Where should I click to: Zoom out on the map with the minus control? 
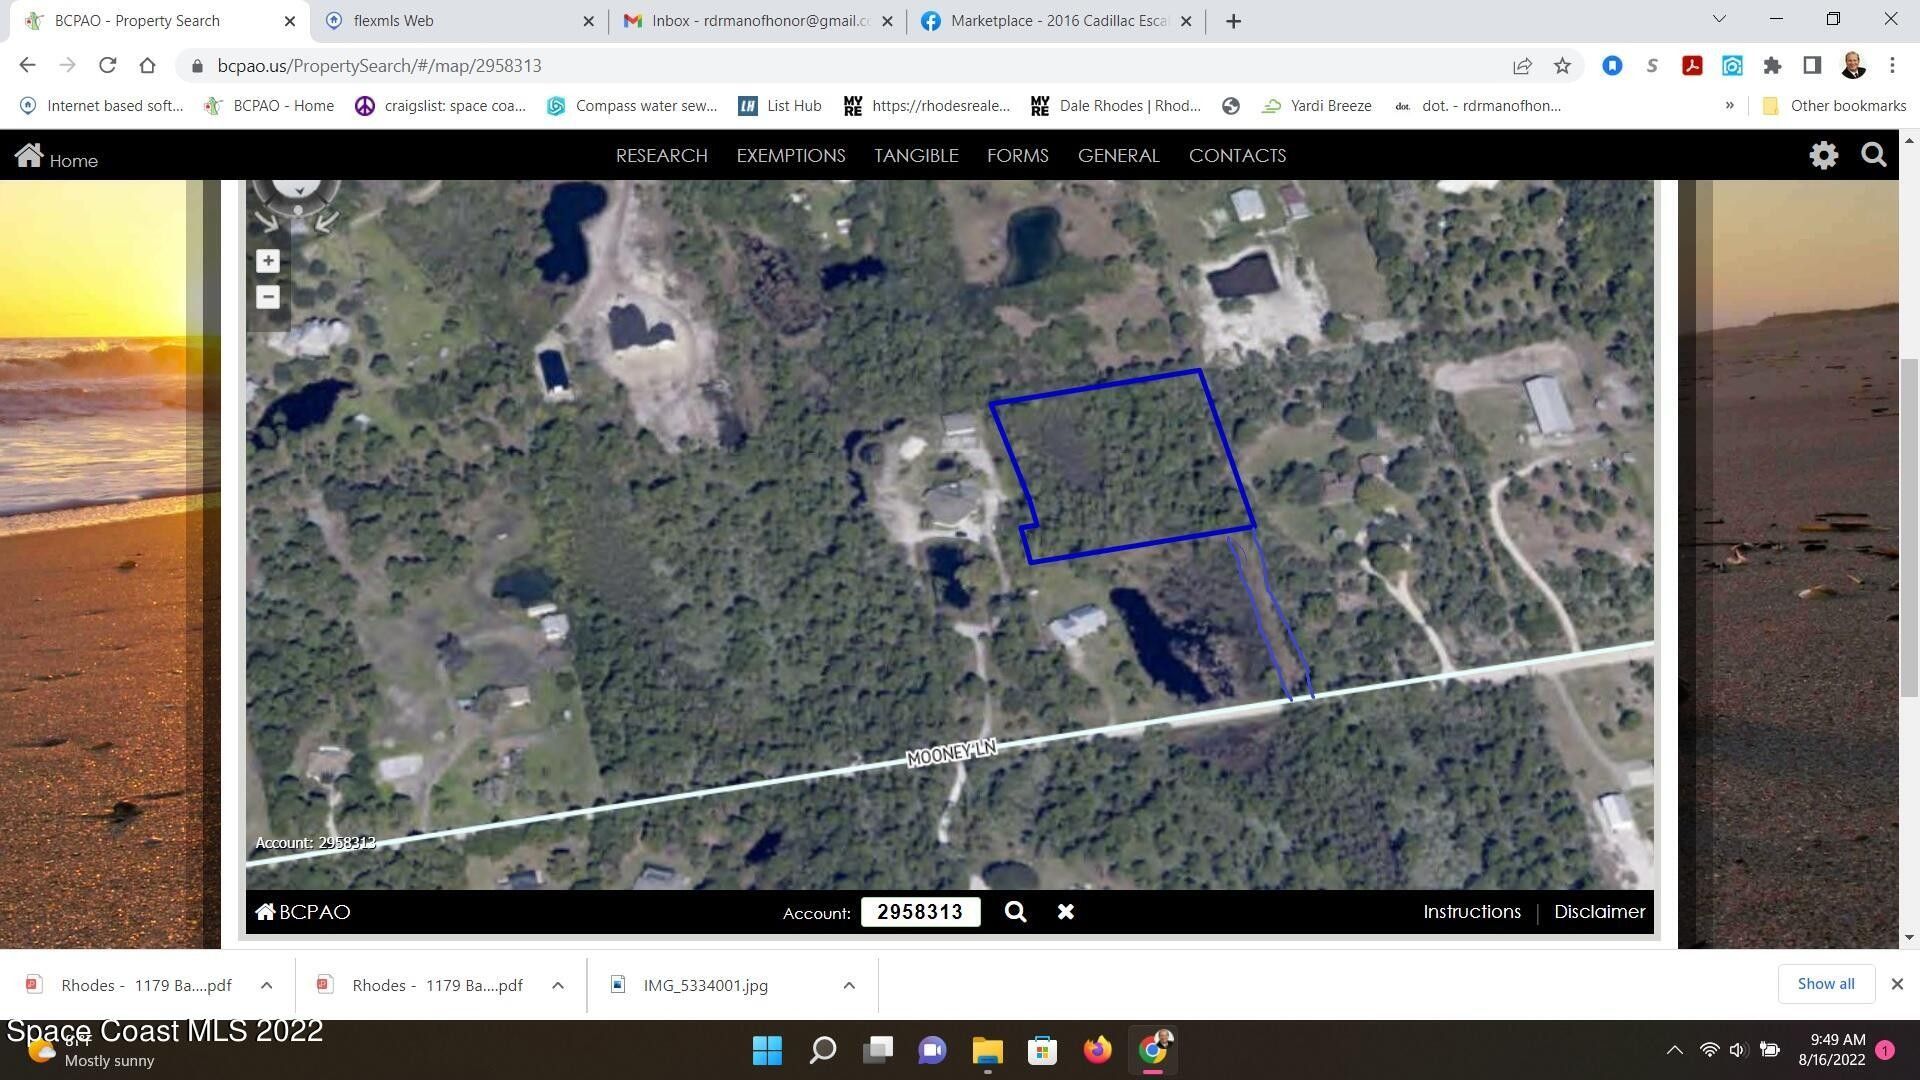267,297
